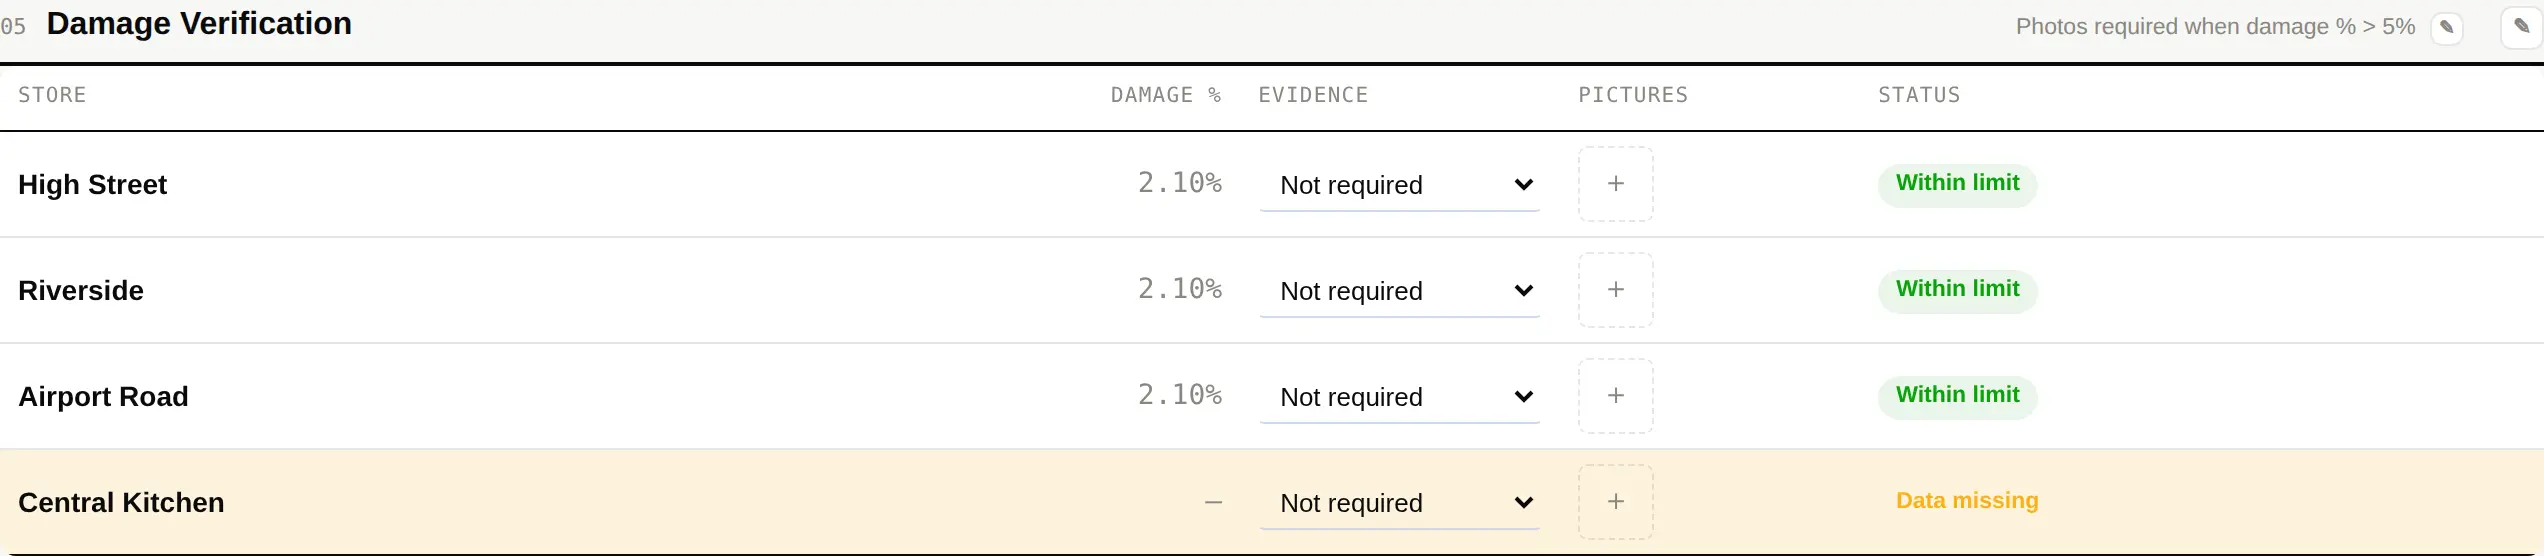The image size is (2544, 556).
Task: Add a picture for Central Kitchen
Action: point(1615,502)
